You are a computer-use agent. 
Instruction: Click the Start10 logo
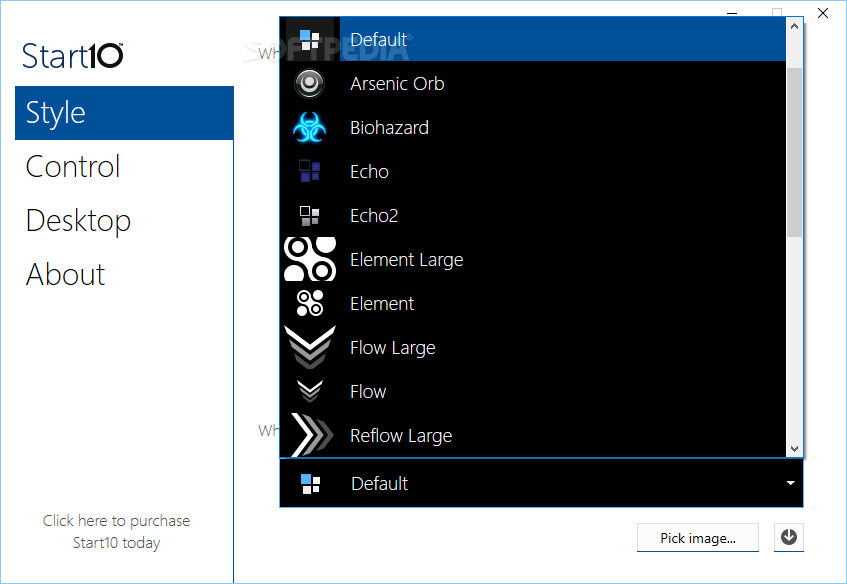(x=72, y=56)
